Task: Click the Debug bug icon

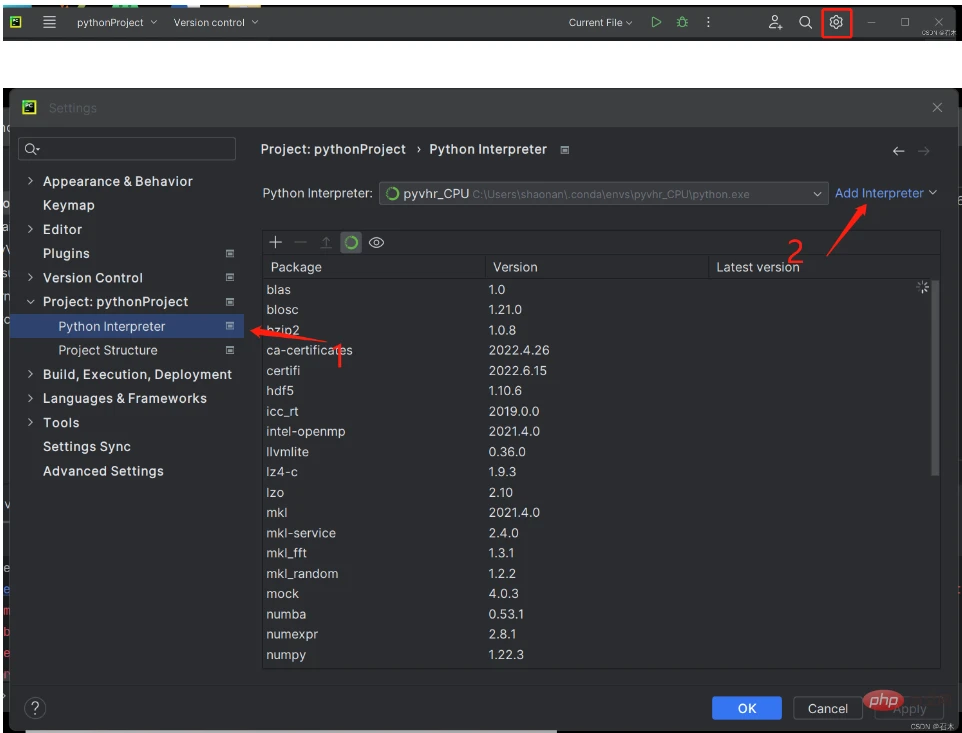Action: tap(683, 22)
